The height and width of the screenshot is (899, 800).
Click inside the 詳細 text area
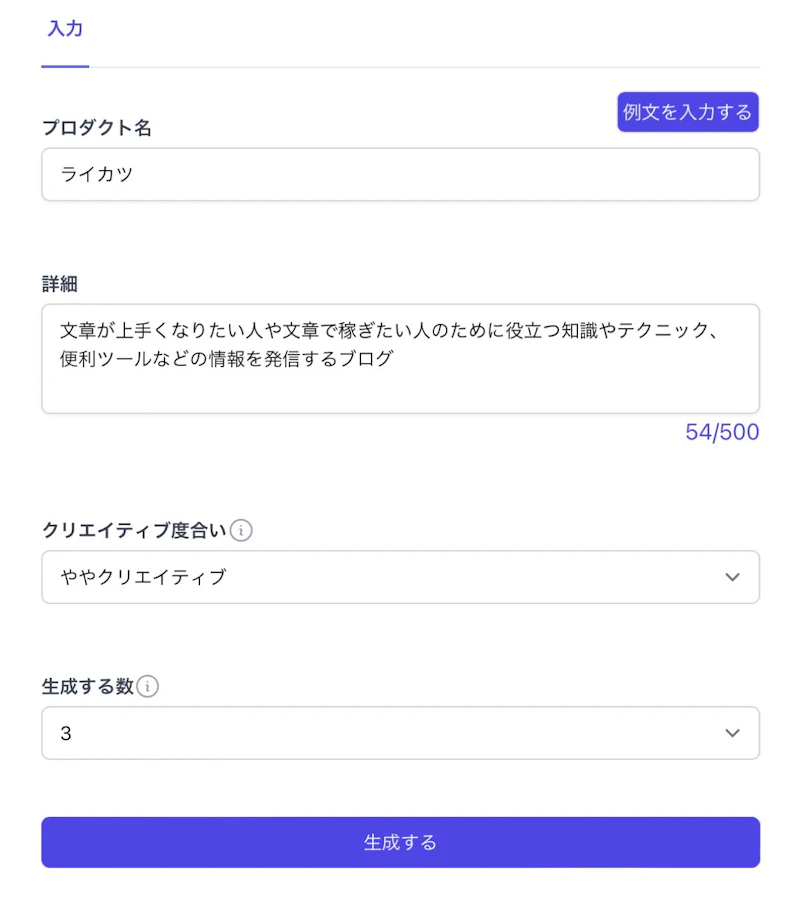[x=400, y=385]
